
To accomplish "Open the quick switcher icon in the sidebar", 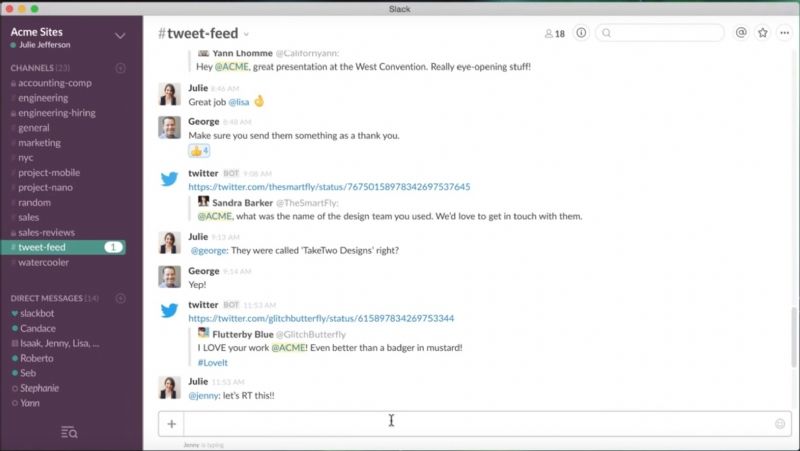I will tap(69, 433).
